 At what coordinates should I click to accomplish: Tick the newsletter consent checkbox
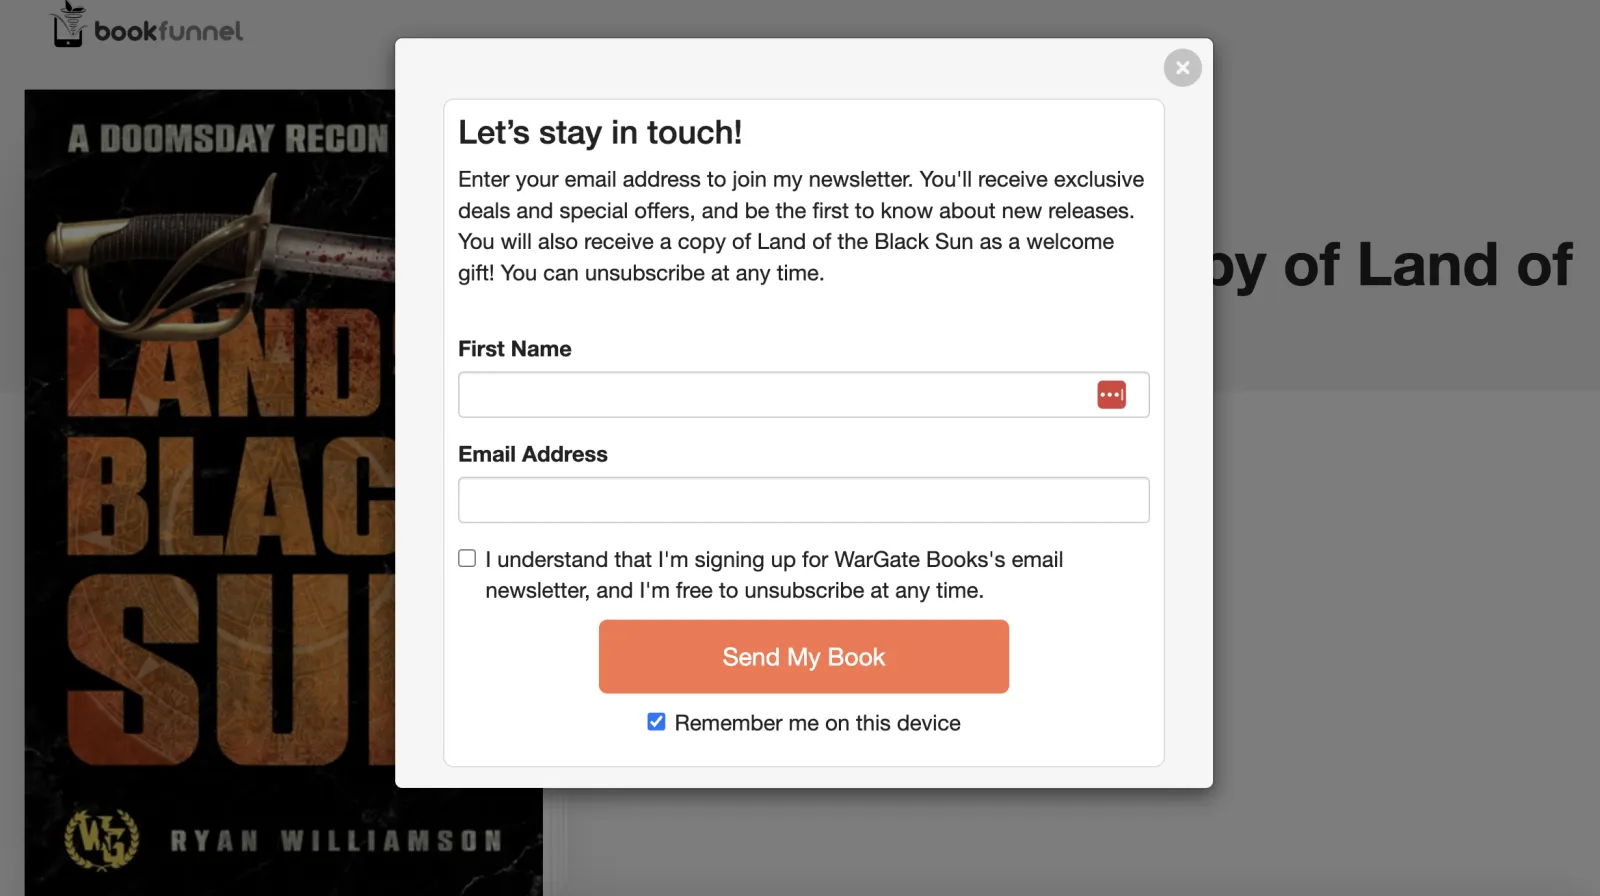[x=467, y=559]
